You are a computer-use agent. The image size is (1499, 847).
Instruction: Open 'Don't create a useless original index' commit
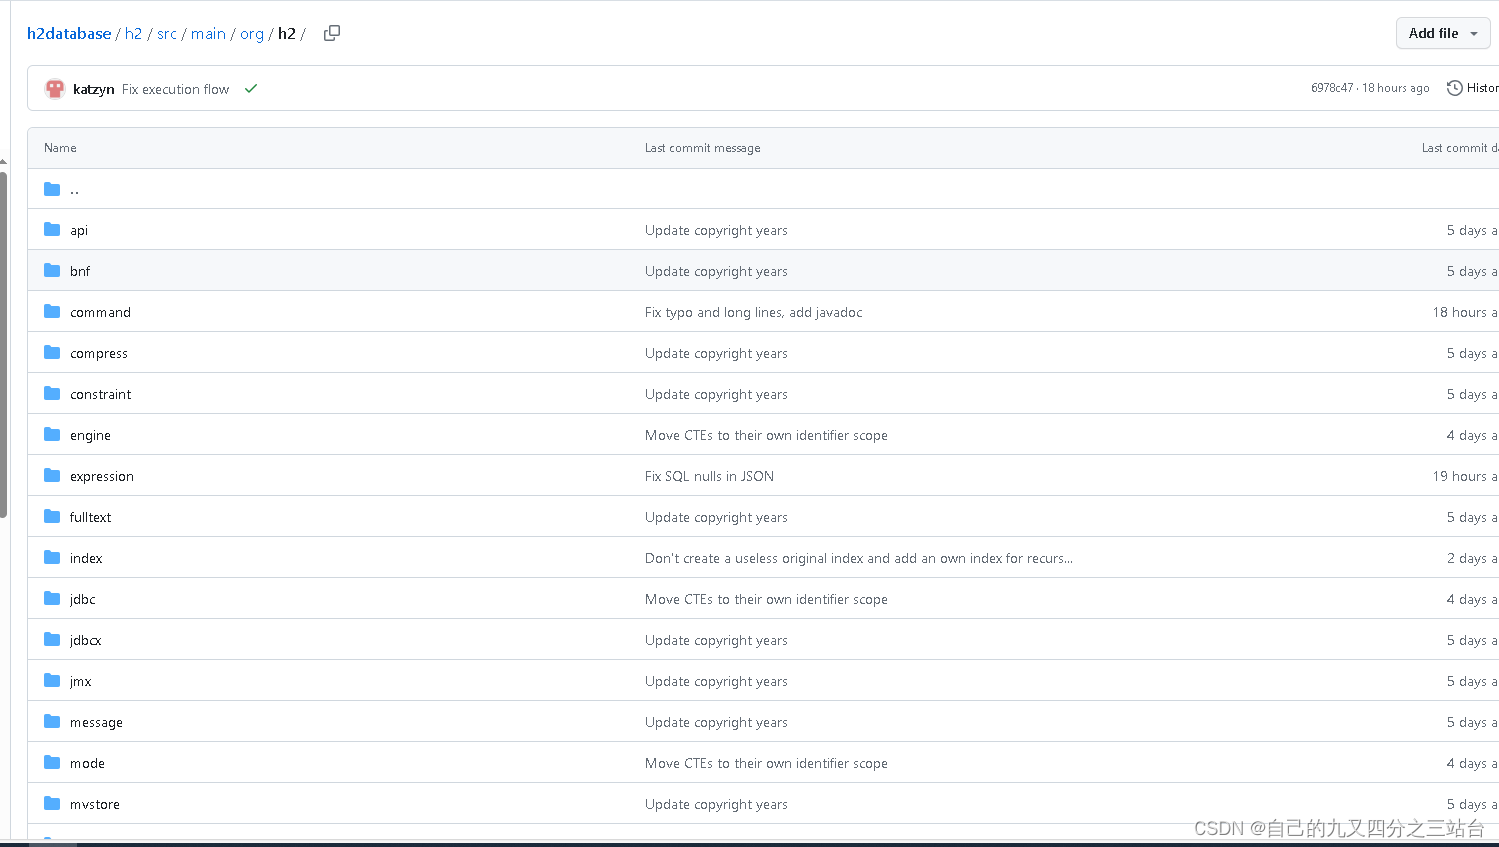point(859,558)
